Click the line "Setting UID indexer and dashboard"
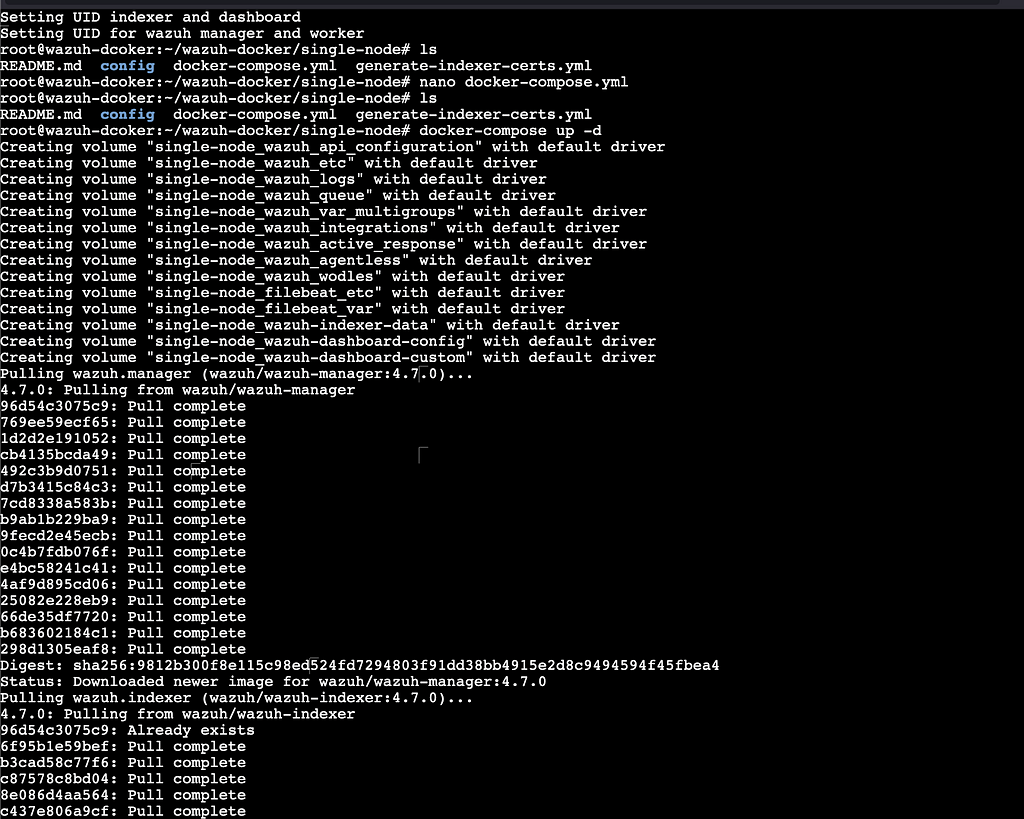This screenshot has height=819, width=1024. click(x=150, y=17)
